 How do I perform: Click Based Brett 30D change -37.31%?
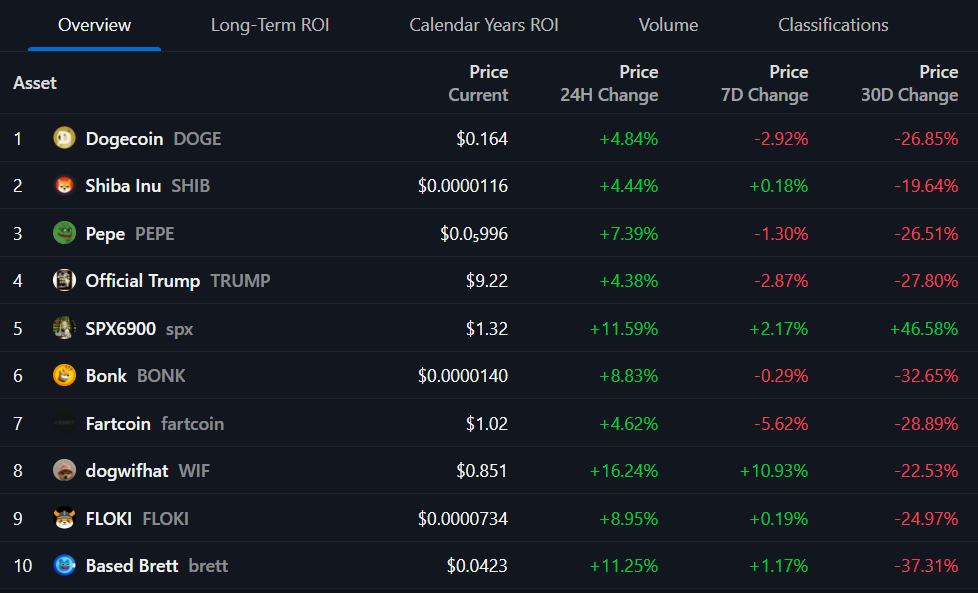[926, 566]
